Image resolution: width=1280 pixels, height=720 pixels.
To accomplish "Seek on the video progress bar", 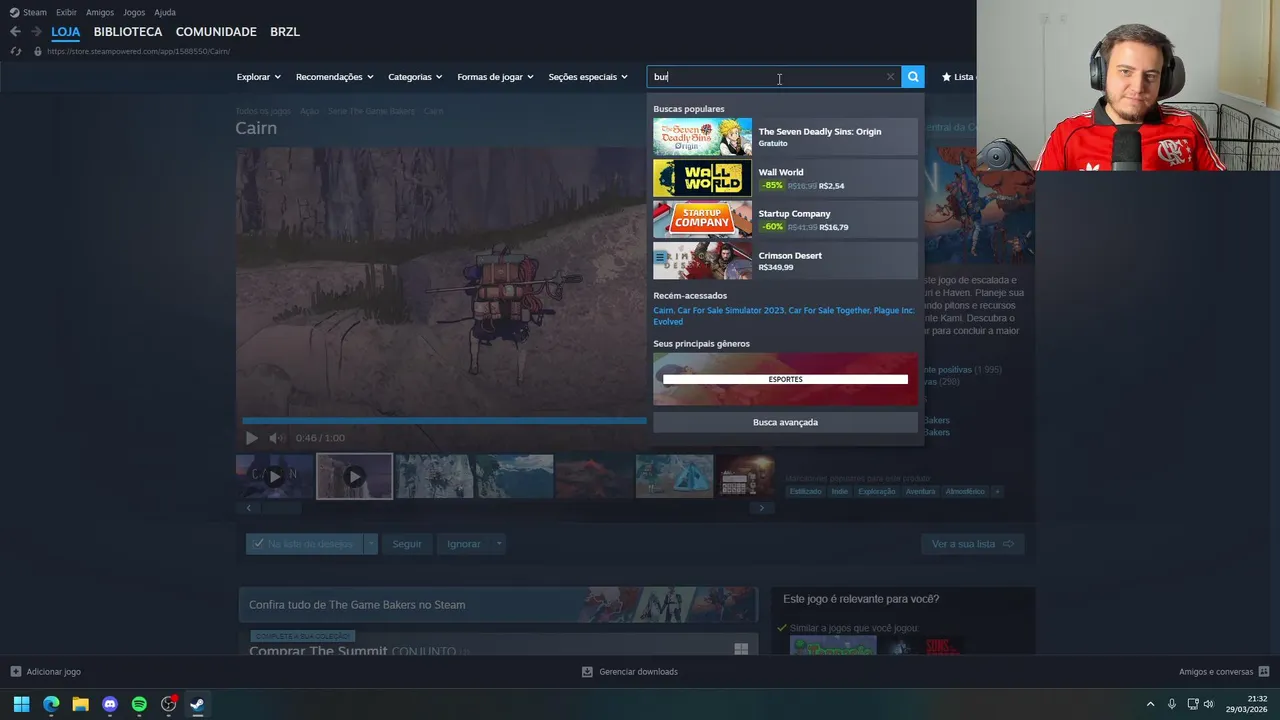I will (444, 421).
